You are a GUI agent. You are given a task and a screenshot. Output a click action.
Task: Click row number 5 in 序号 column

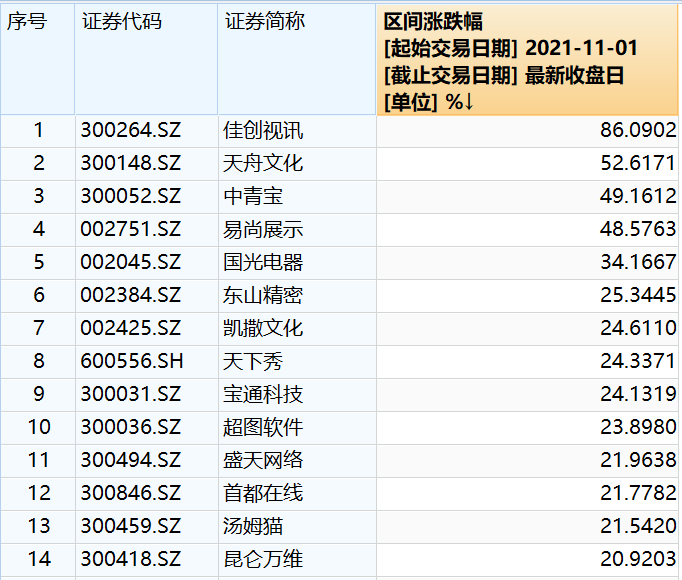39,262
